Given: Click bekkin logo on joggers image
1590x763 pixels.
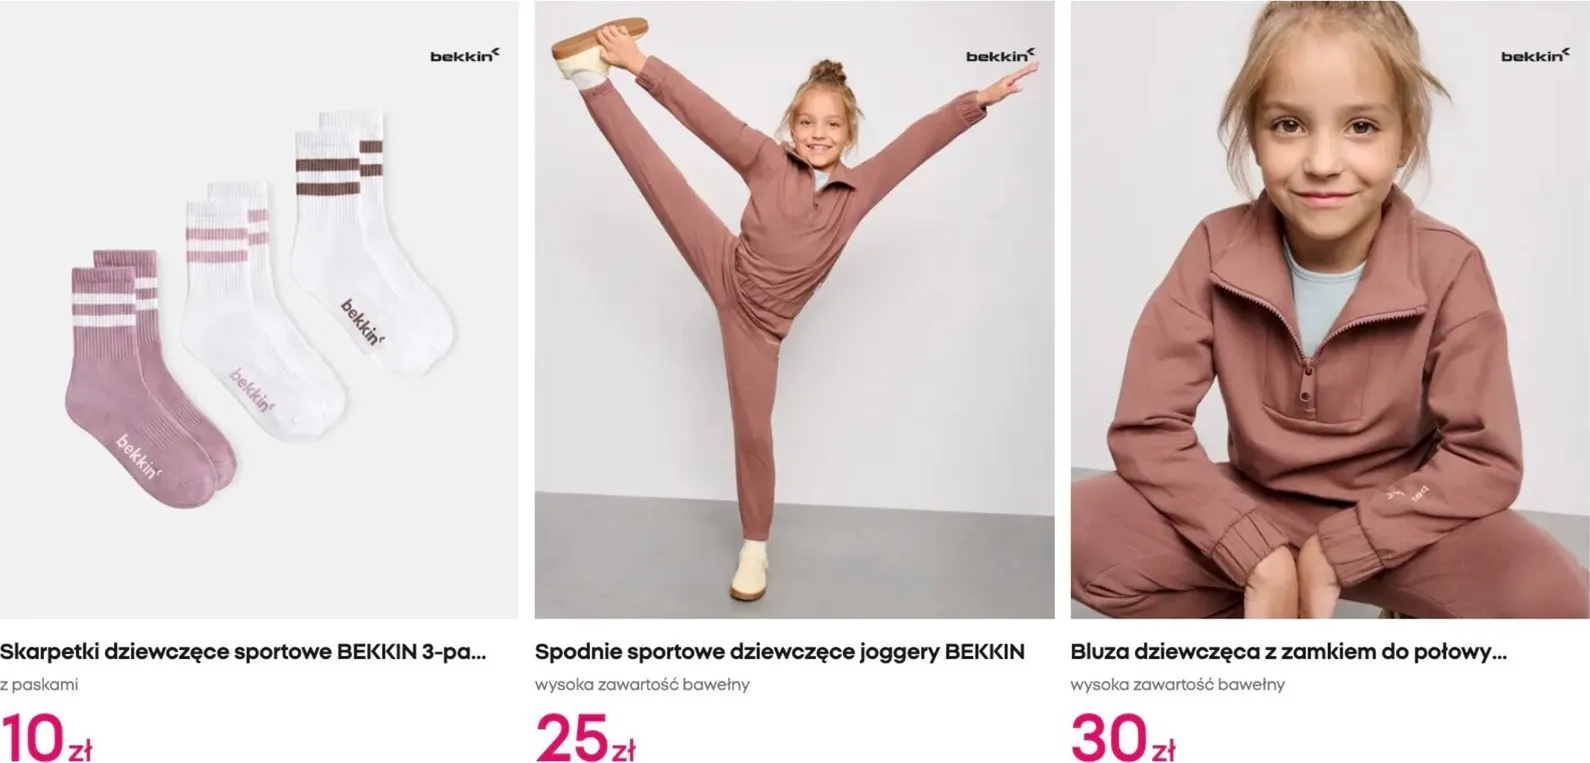Looking at the screenshot, I should tap(1001, 56).
